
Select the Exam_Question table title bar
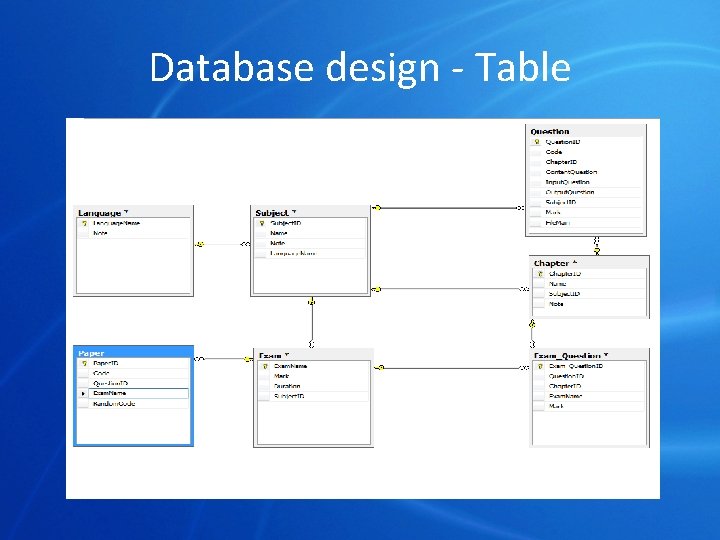point(590,355)
